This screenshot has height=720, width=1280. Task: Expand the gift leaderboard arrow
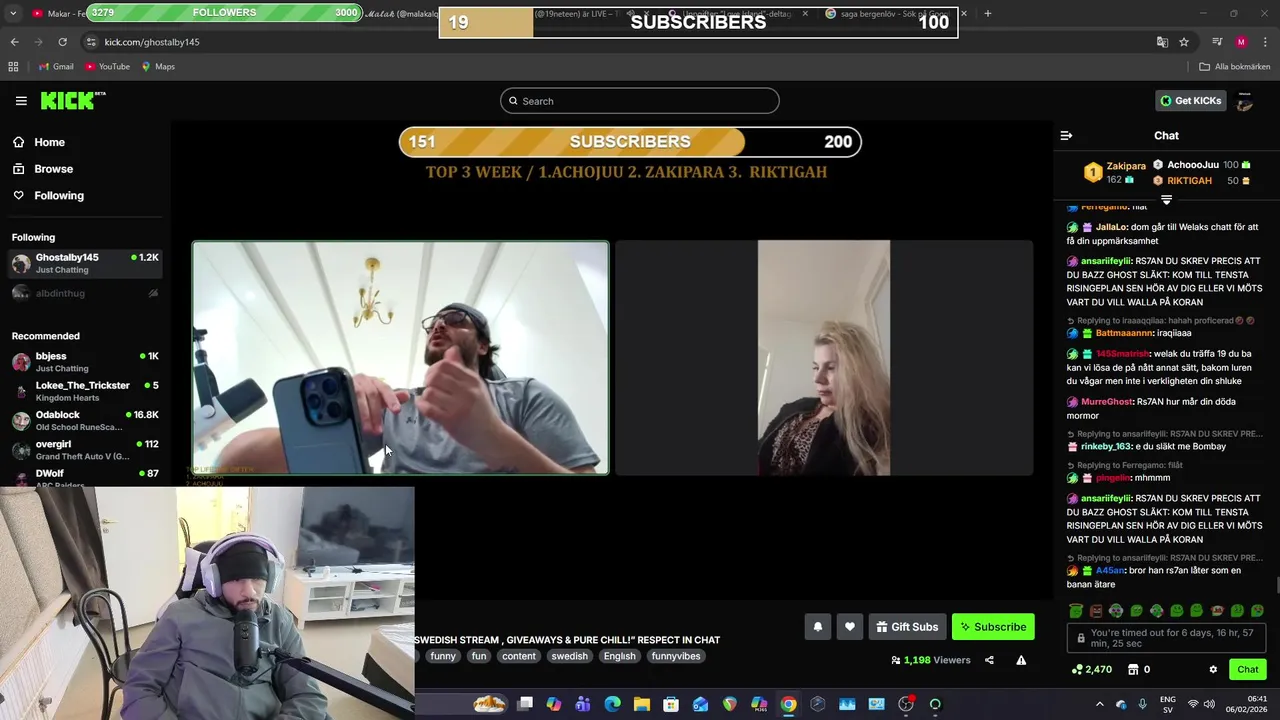(1166, 200)
